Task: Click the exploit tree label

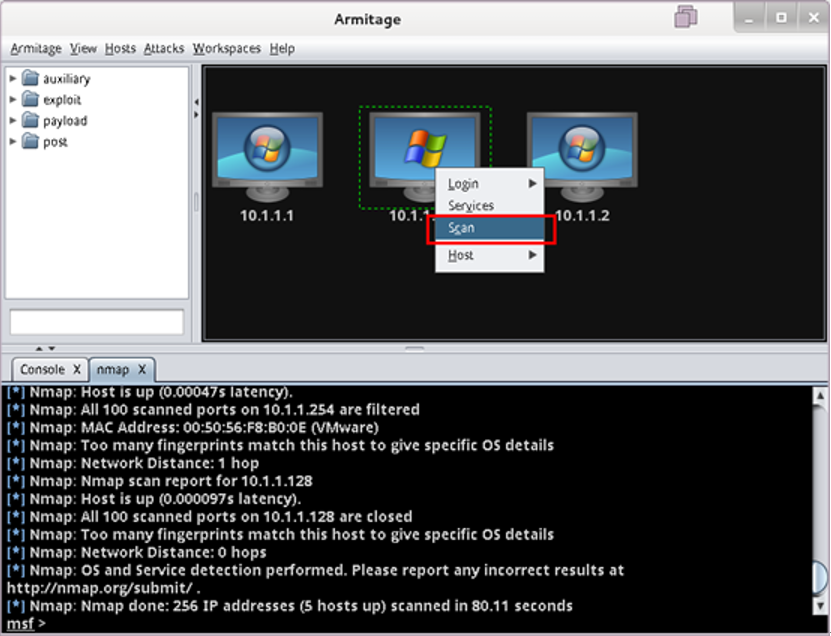Action: pyautogui.click(x=62, y=100)
